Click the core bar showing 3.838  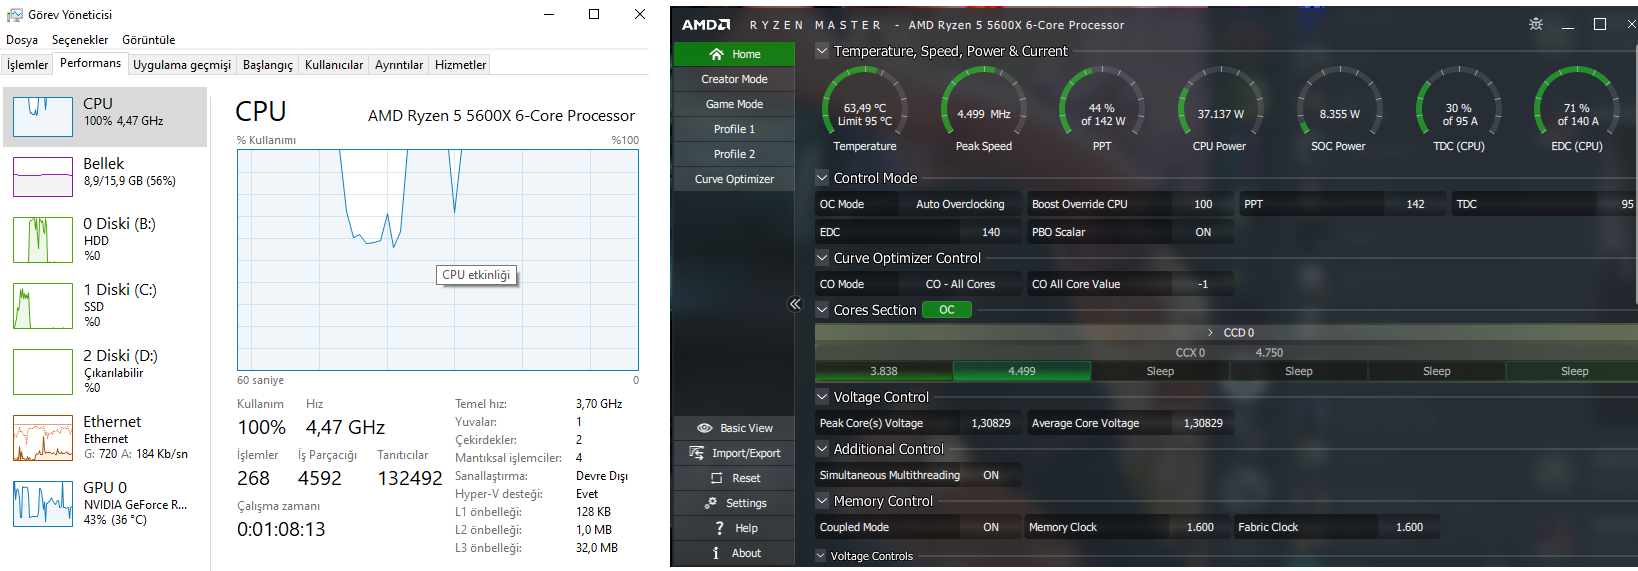(x=884, y=371)
